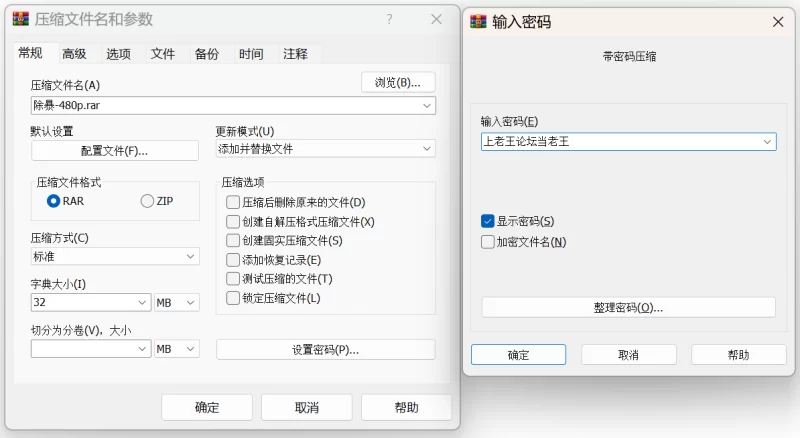The image size is (800, 438).
Task: Uncheck the 显示密码 checkbox
Action: pos(488,221)
